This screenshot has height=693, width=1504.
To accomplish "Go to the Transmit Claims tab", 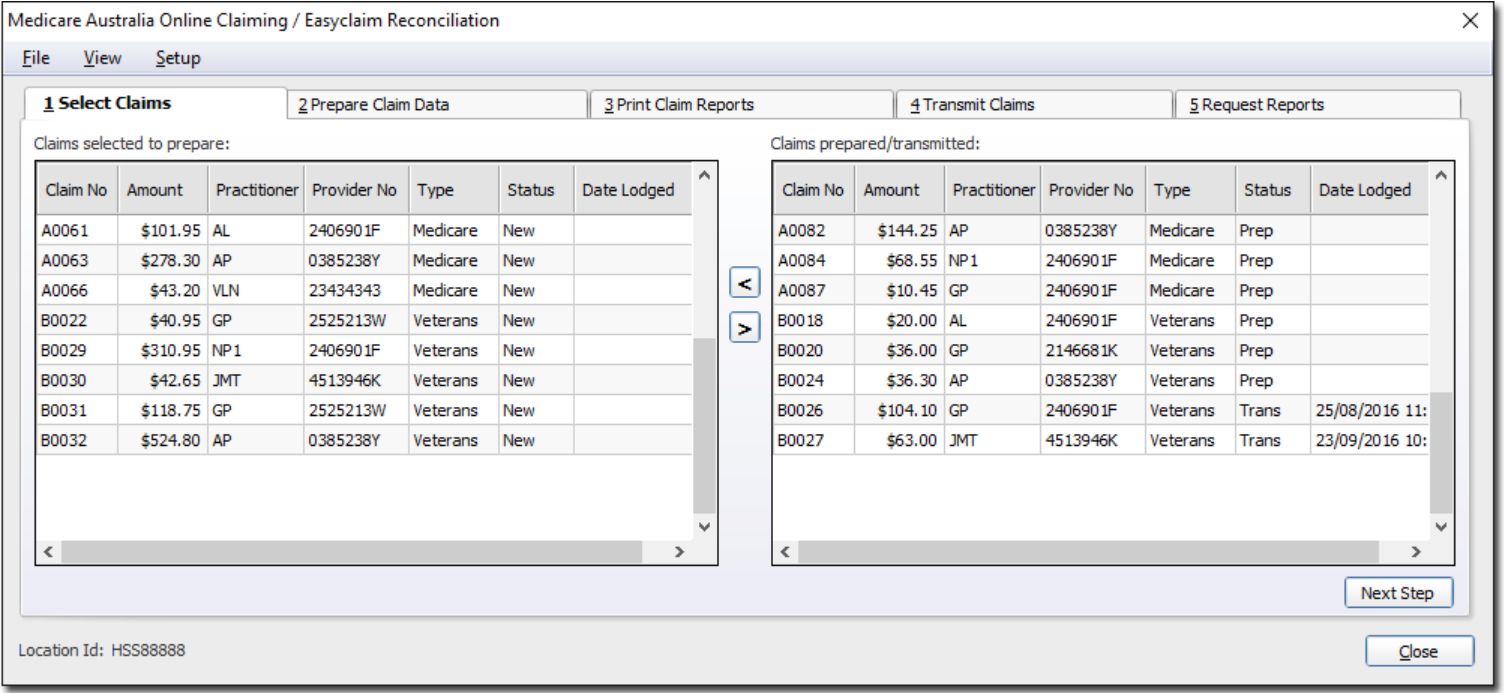I will 1034,105.
